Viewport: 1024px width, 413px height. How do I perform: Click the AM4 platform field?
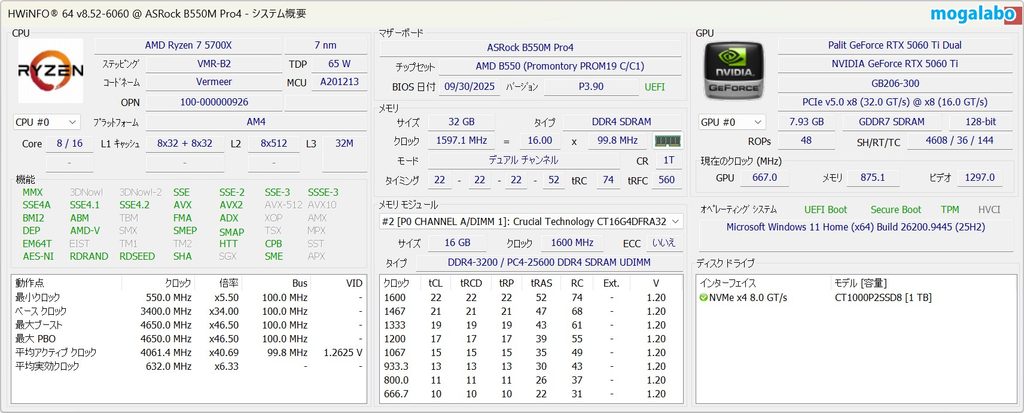click(256, 122)
